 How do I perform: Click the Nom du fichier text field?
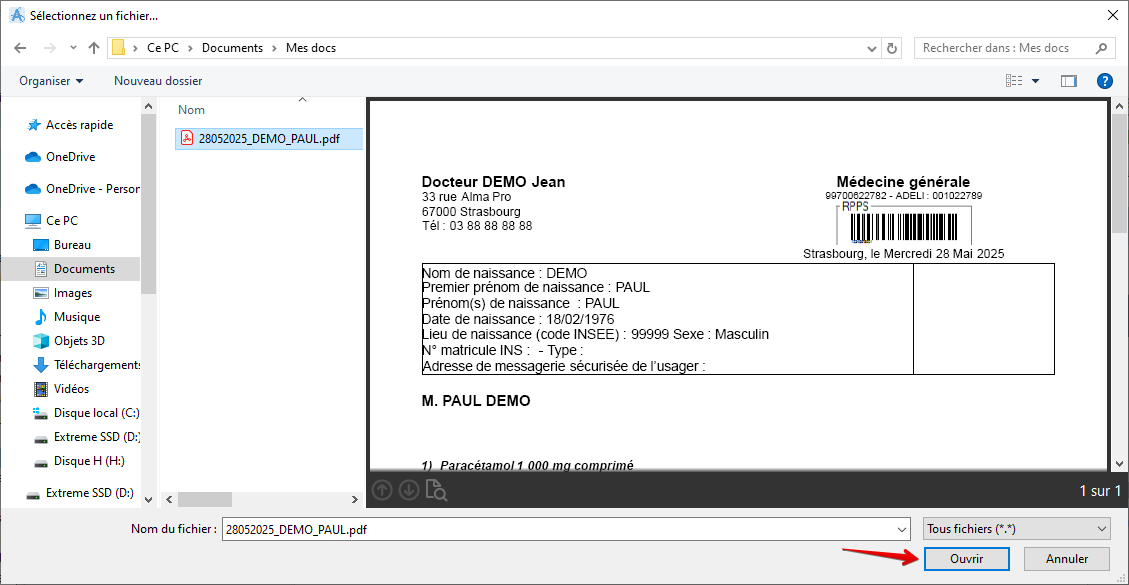560,529
